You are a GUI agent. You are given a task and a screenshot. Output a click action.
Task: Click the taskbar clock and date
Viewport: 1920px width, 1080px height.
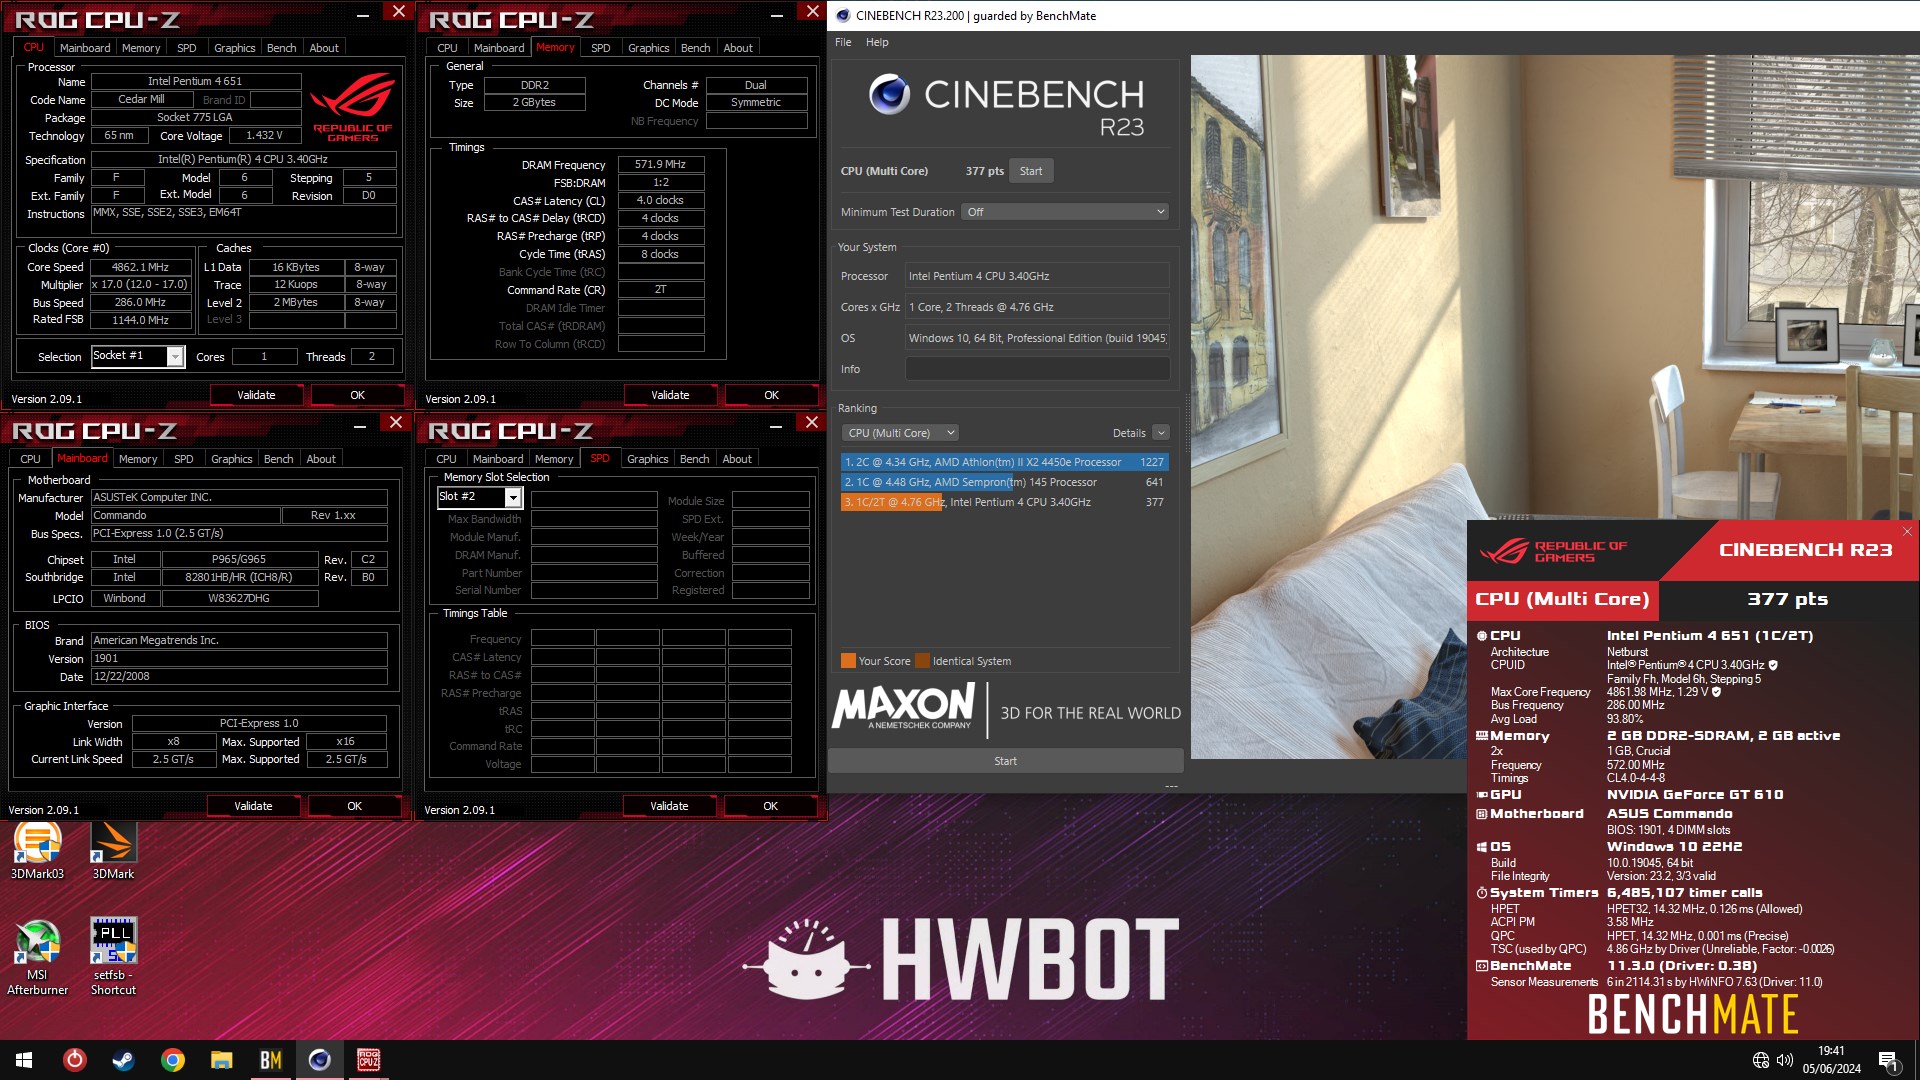(1831, 1060)
